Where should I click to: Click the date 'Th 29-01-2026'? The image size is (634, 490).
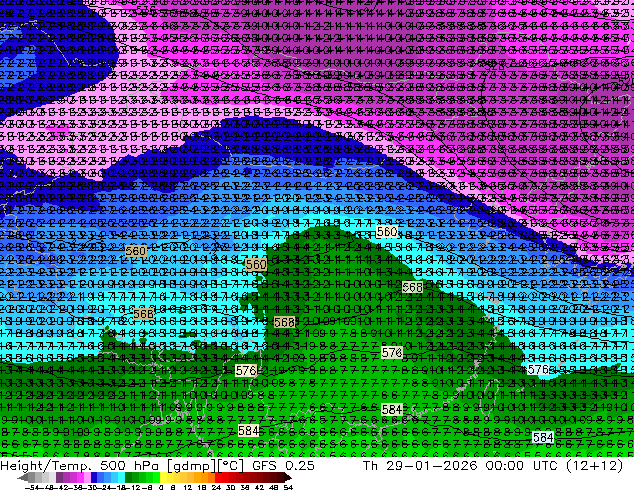point(420,466)
